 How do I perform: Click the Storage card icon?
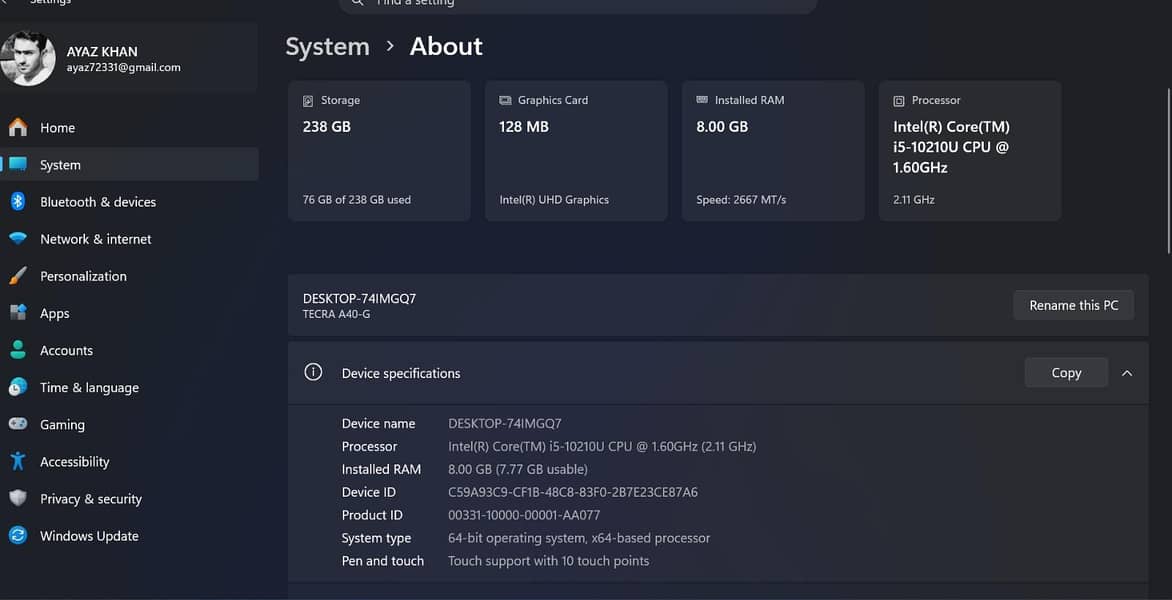[308, 101]
